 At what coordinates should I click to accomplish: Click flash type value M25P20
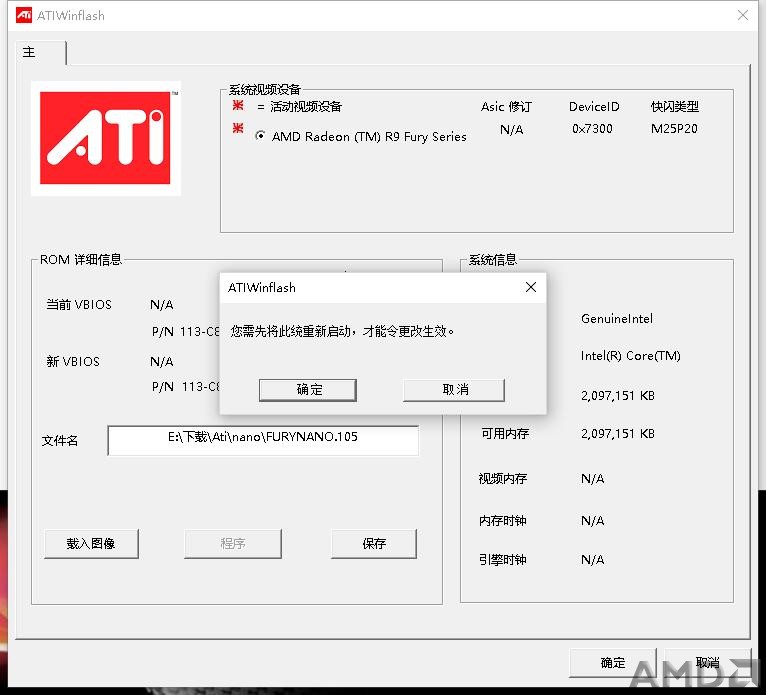[674, 129]
